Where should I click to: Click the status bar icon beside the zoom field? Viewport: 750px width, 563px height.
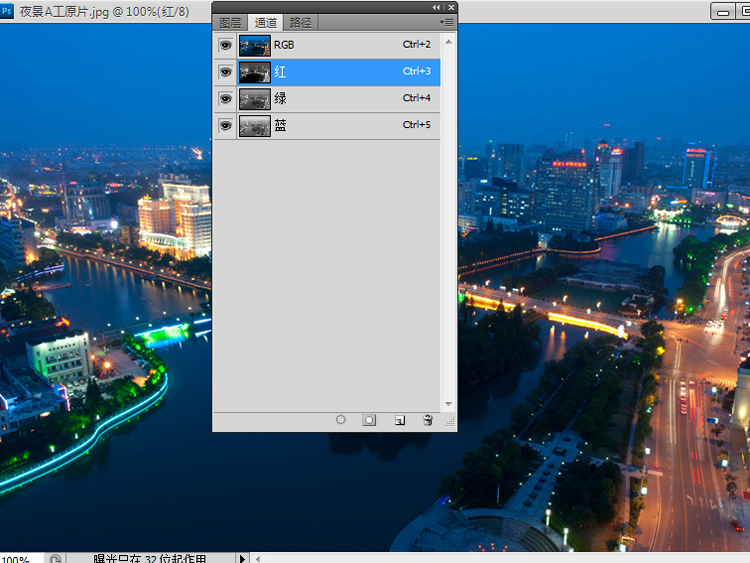[57, 558]
